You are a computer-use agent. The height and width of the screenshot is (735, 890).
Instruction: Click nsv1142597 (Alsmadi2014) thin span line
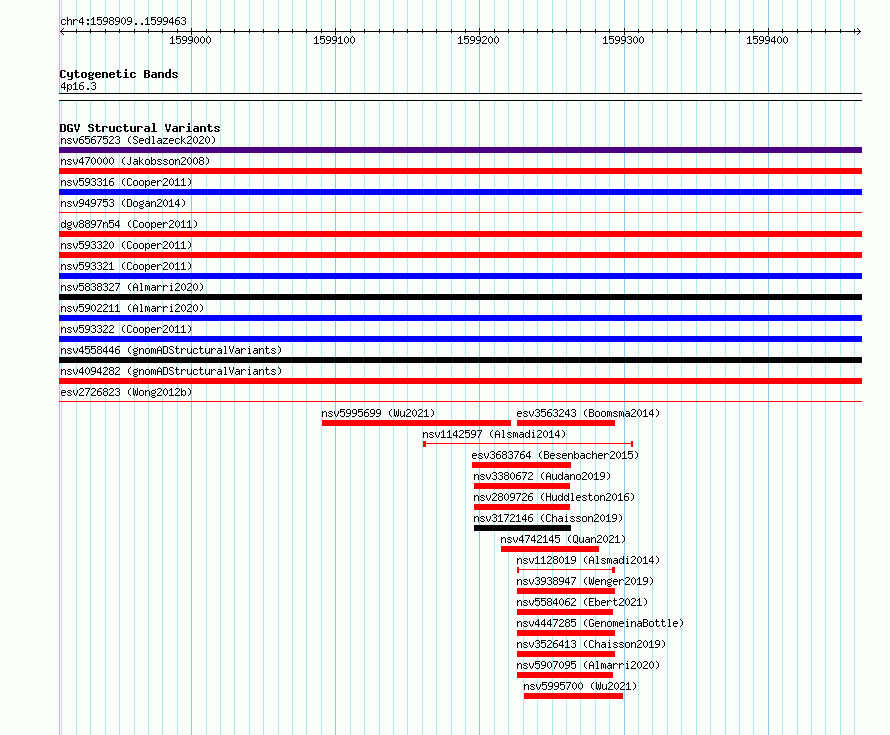pyautogui.click(x=528, y=444)
